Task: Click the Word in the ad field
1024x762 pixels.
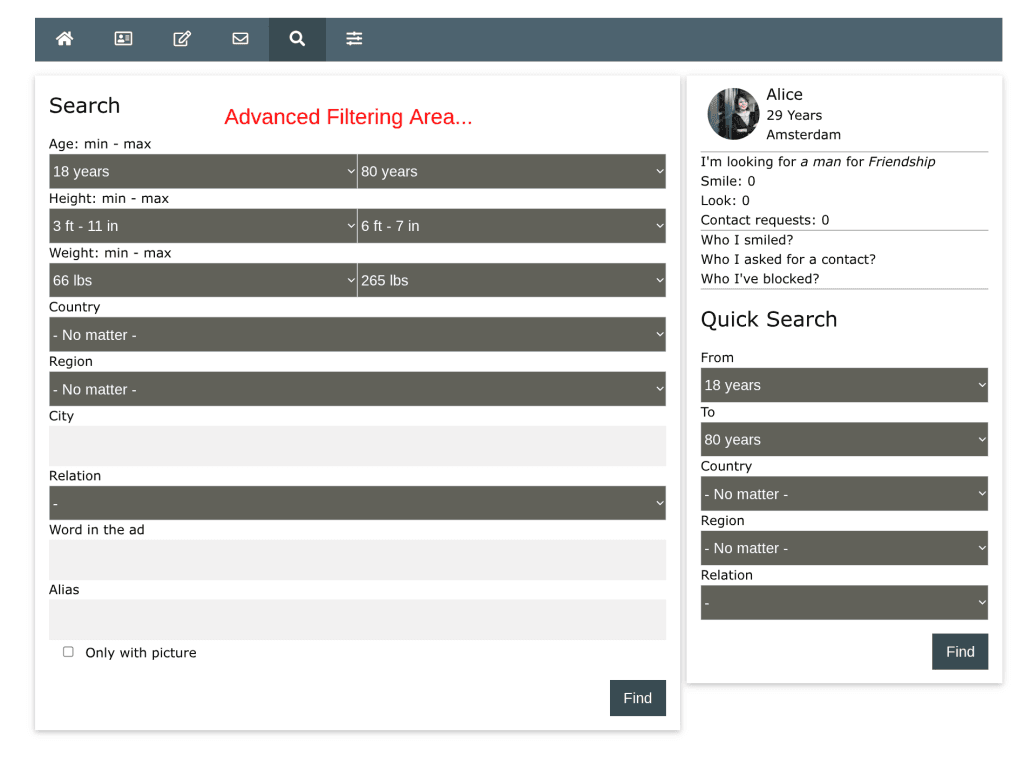Action: pyautogui.click(x=357, y=560)
